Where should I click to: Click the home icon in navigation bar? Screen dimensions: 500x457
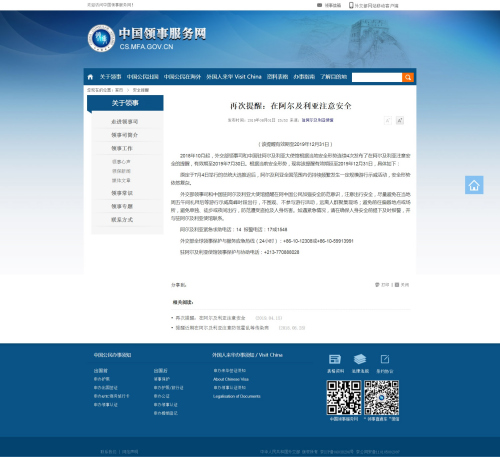(x=90, y=77)
